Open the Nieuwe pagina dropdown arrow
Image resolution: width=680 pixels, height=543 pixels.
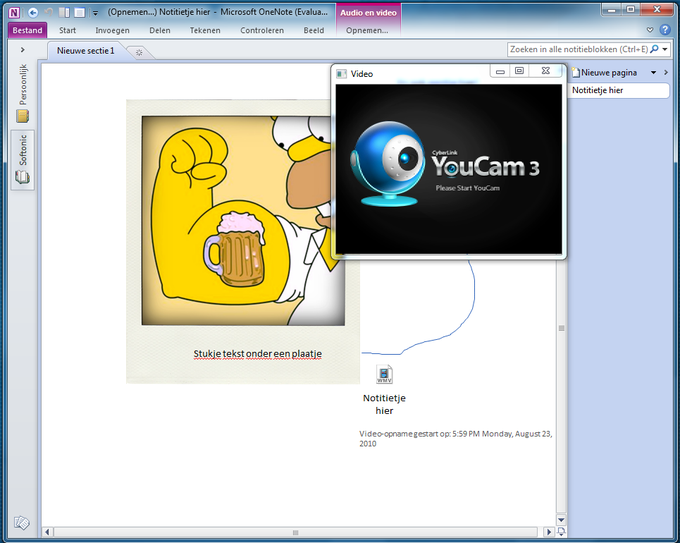(653, 73)
